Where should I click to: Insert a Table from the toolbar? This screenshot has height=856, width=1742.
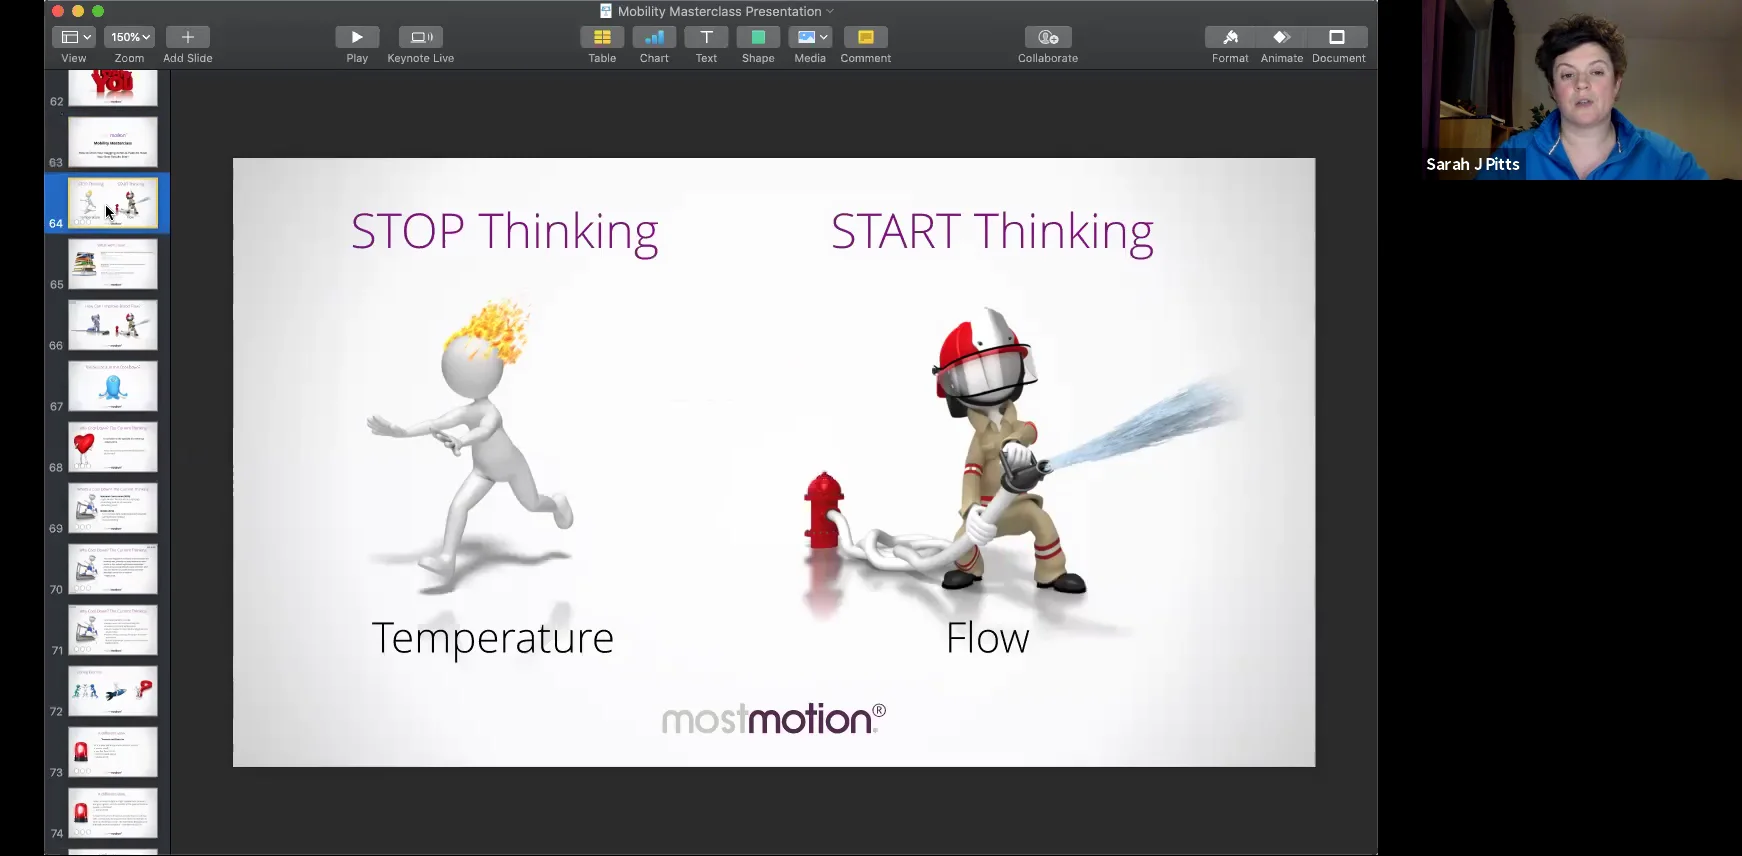602,37
